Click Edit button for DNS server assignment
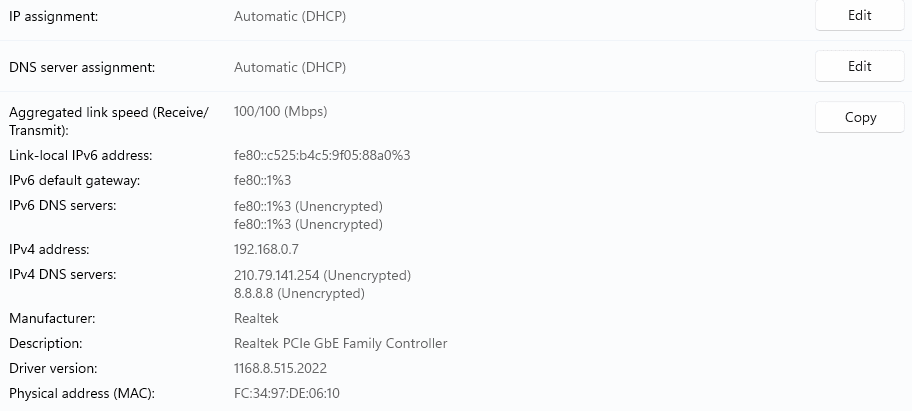This screenshot has width=912, height=411. tap(859, 67)
